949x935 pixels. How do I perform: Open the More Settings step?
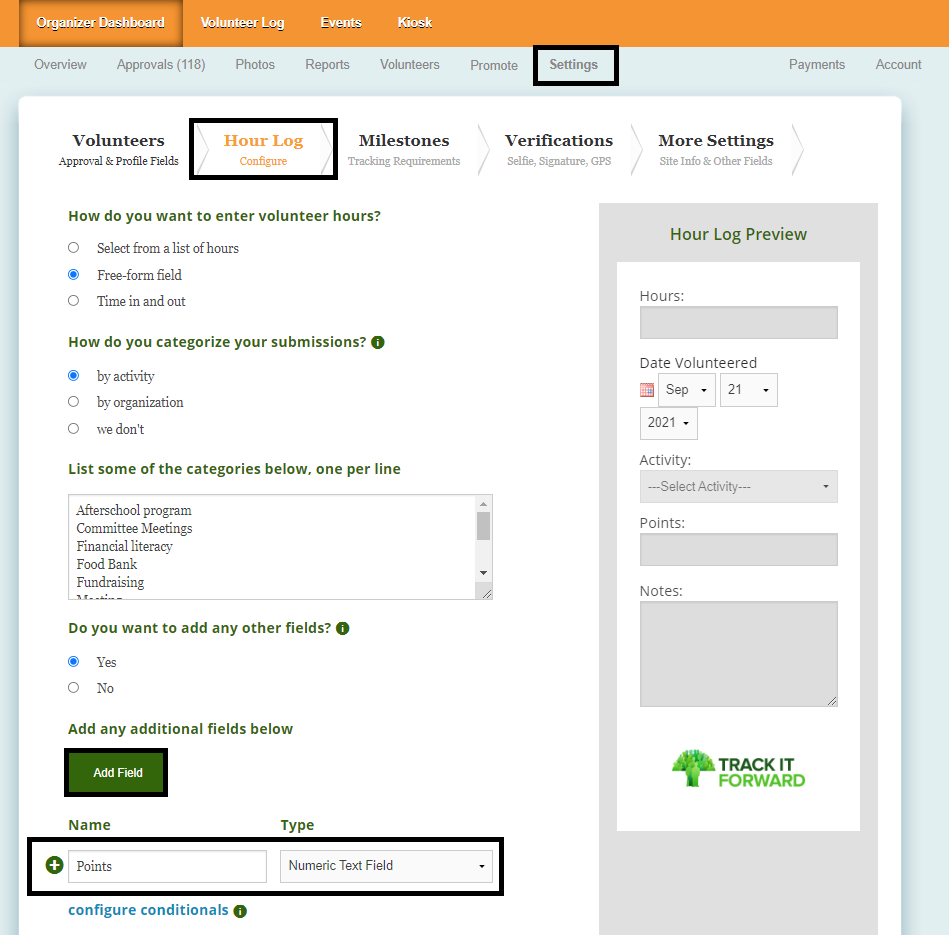716,149
